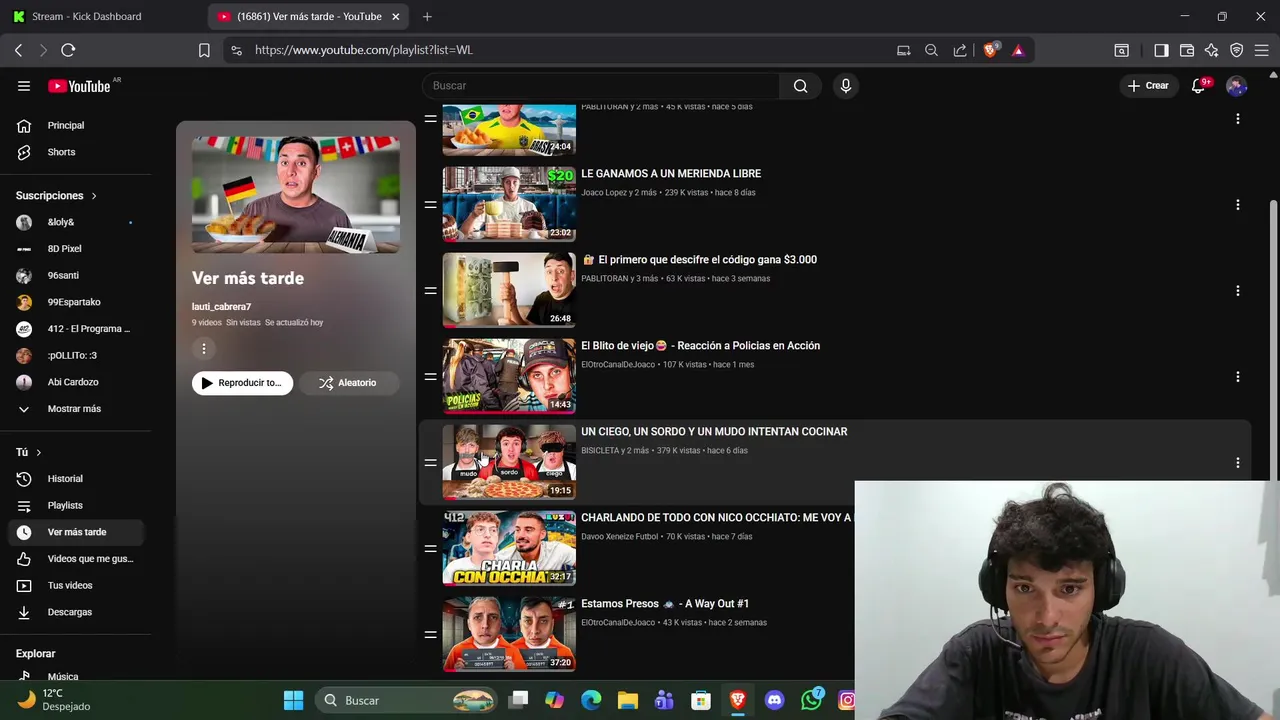The image size is (1280, 720).
Task: Open more options for UN CIEGO, UN SORDO video
Action: coord(1237,463)
